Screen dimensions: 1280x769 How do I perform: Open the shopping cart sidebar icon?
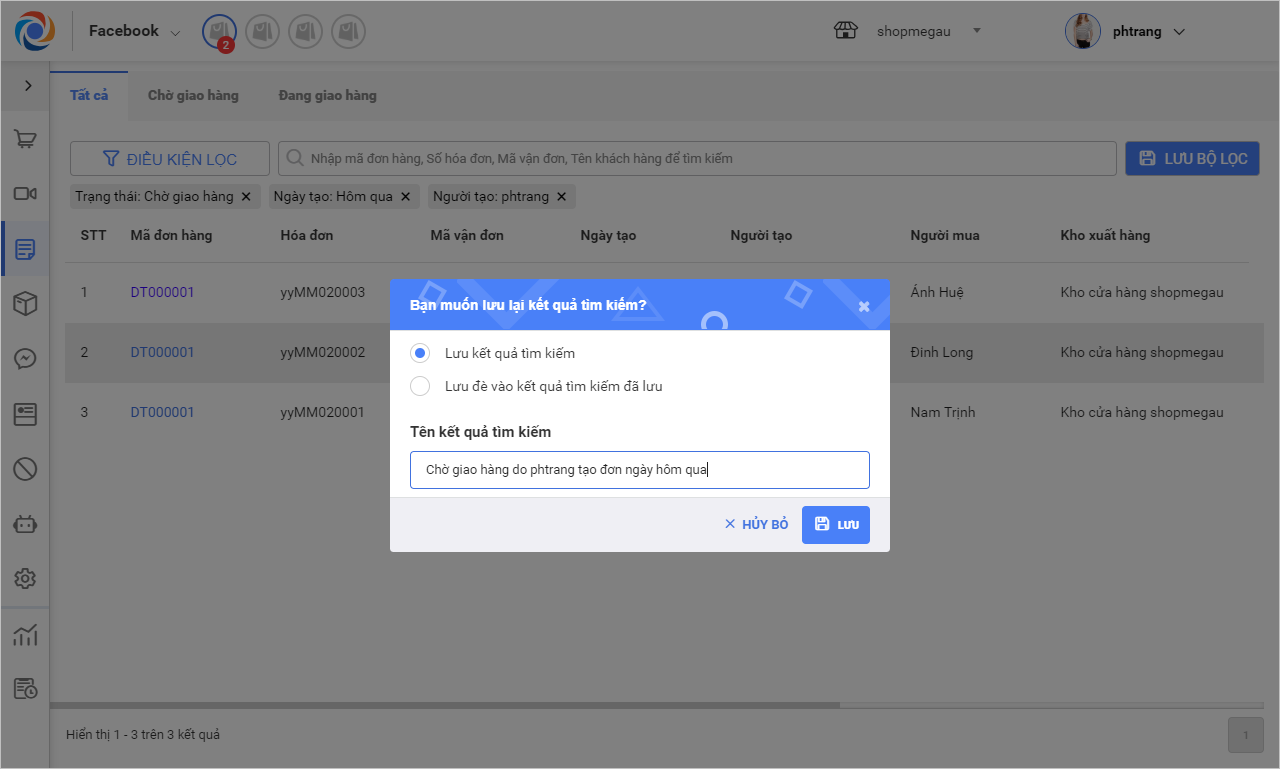26,139
